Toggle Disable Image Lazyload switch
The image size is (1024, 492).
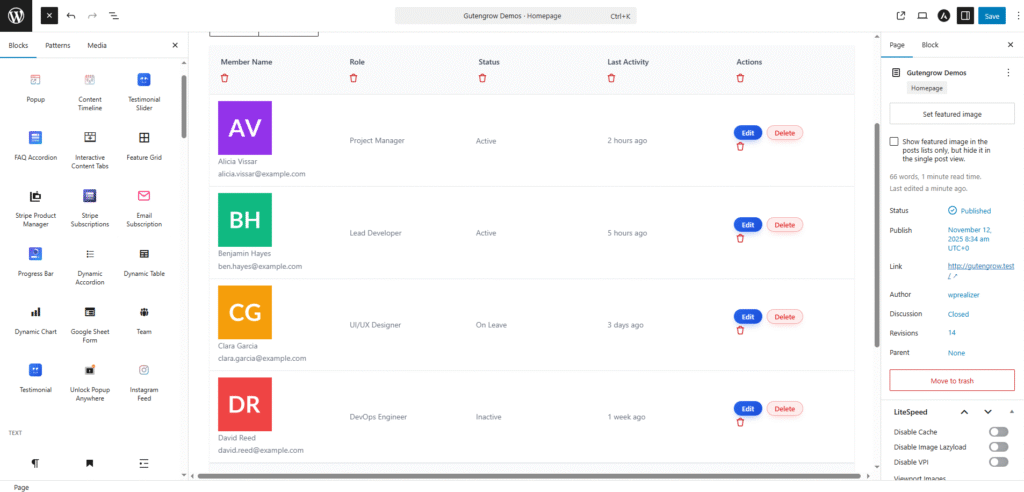point(999,447)
